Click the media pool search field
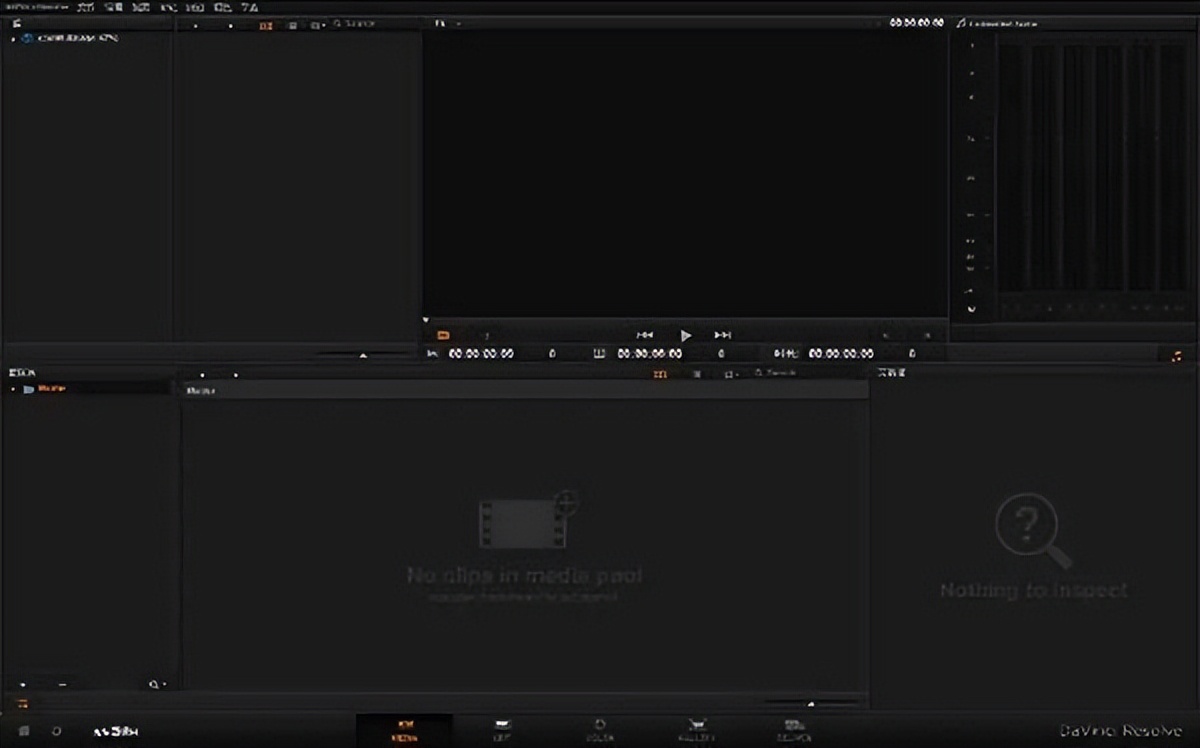Viewport: 1200px width, 748px height. tap(785, 374)
